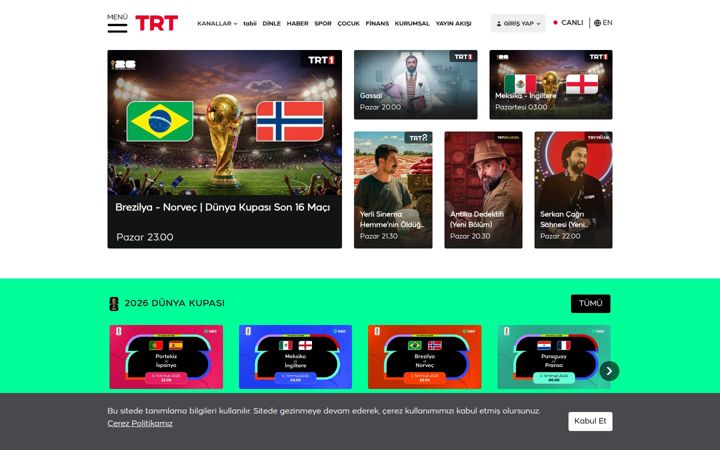Switch language with the EN globe icon
Image resolution: width=720 pixels, height=450 pixels.
click(603, 22)
